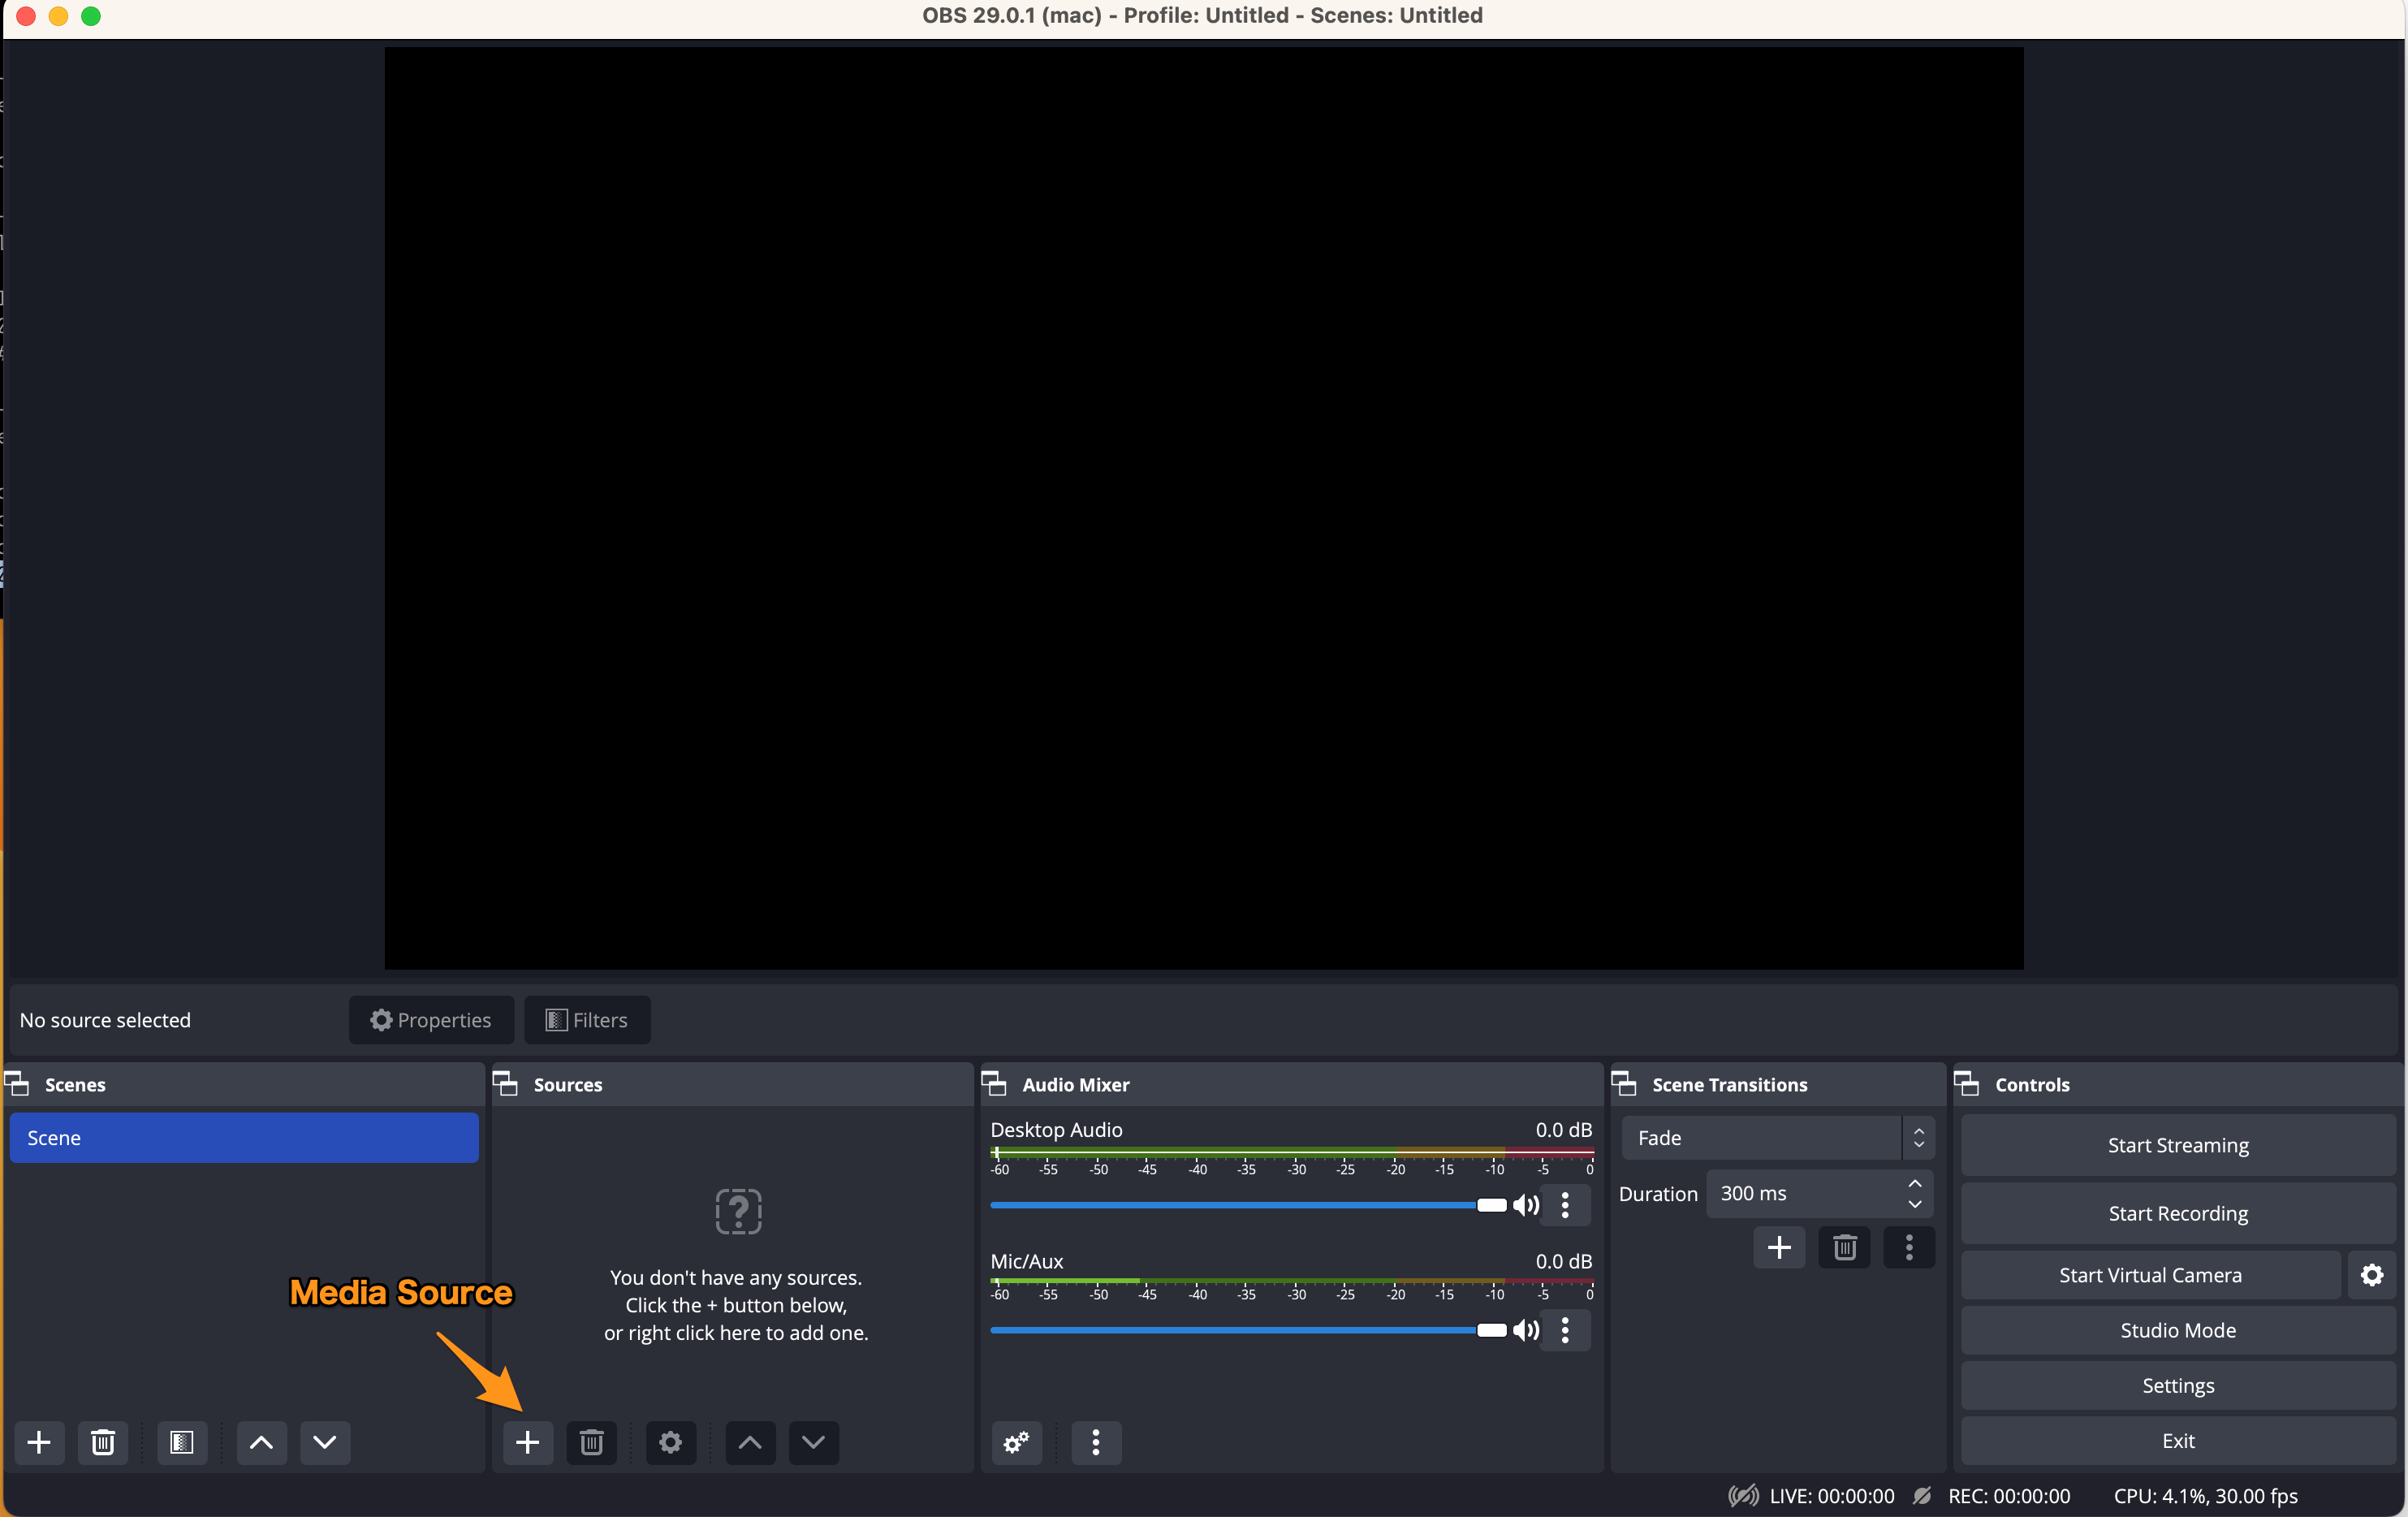Image resolution: width=2408 pixels, height=1517 pixels.
Task: Toggle Studio Mode
Action: point(2177,1330)
